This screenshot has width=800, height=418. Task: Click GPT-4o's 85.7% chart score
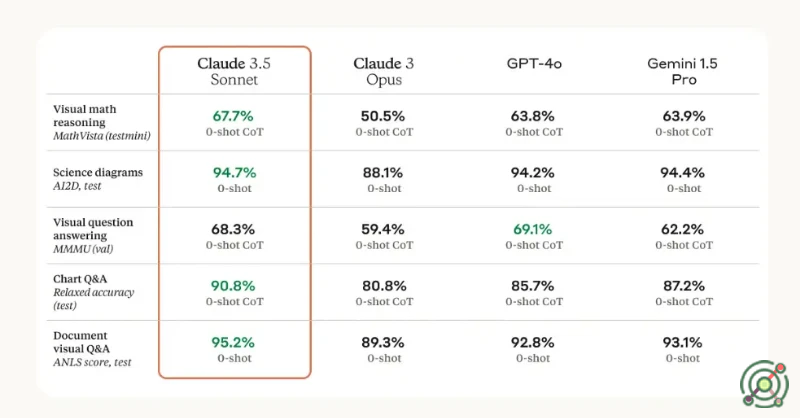(533, 285)
